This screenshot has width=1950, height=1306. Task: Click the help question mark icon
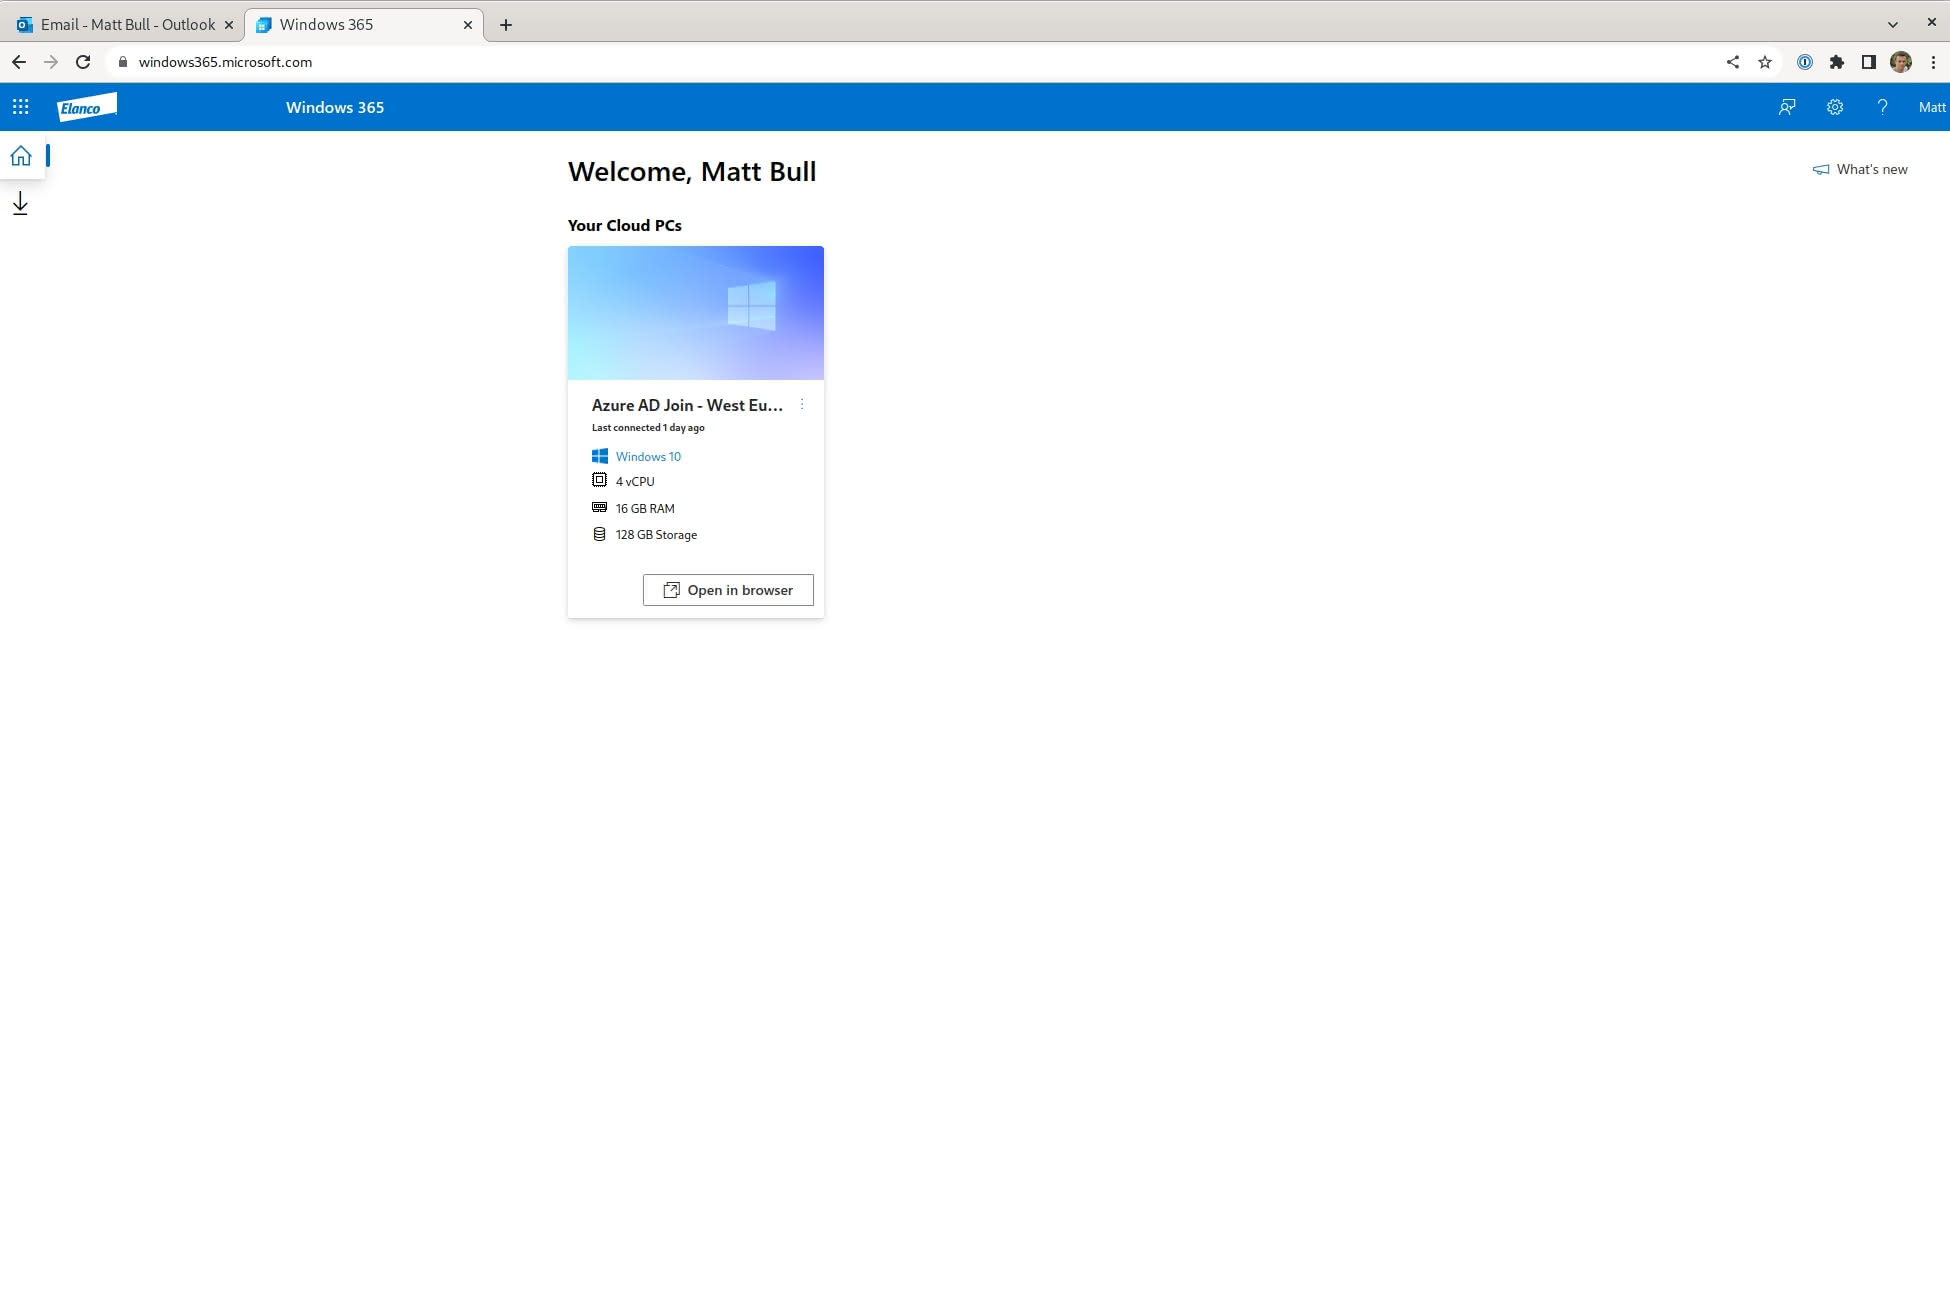[x=1882, y=107]
